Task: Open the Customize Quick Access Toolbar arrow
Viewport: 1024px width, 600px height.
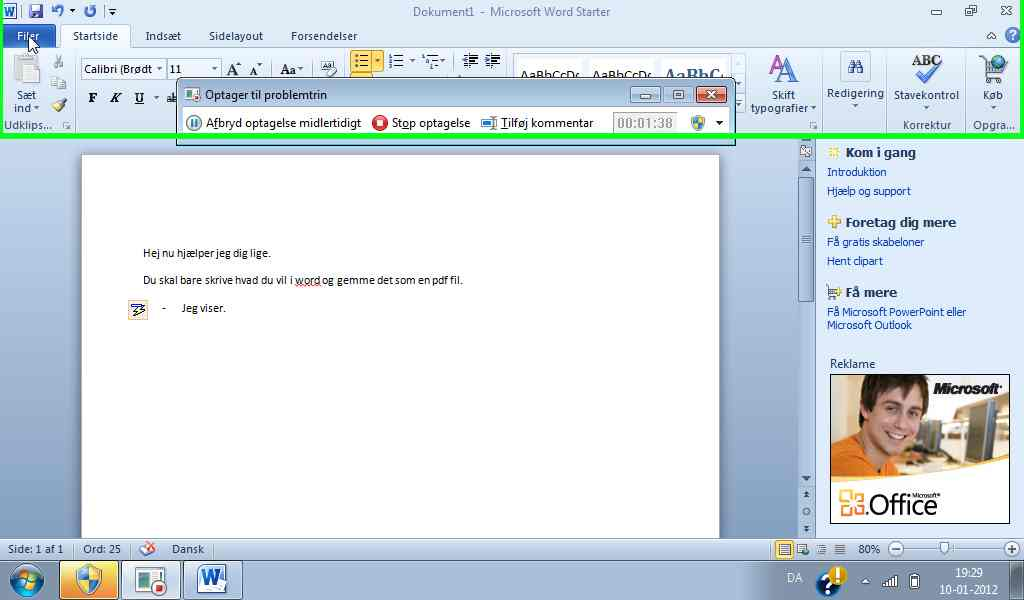Action: (x=112, y=11)
